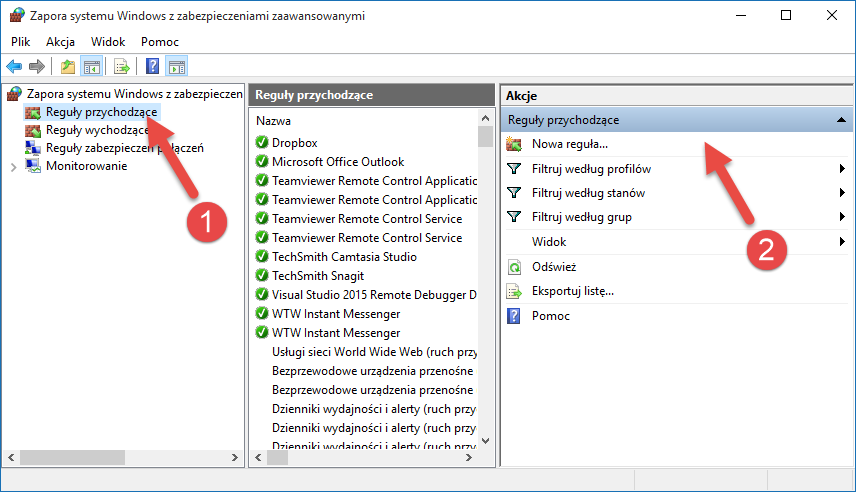Image resolution: width=856 pixels, height=492 pixels.
Task: Expand the Monitorowanie tree node
Action: [x=13, y=167]
